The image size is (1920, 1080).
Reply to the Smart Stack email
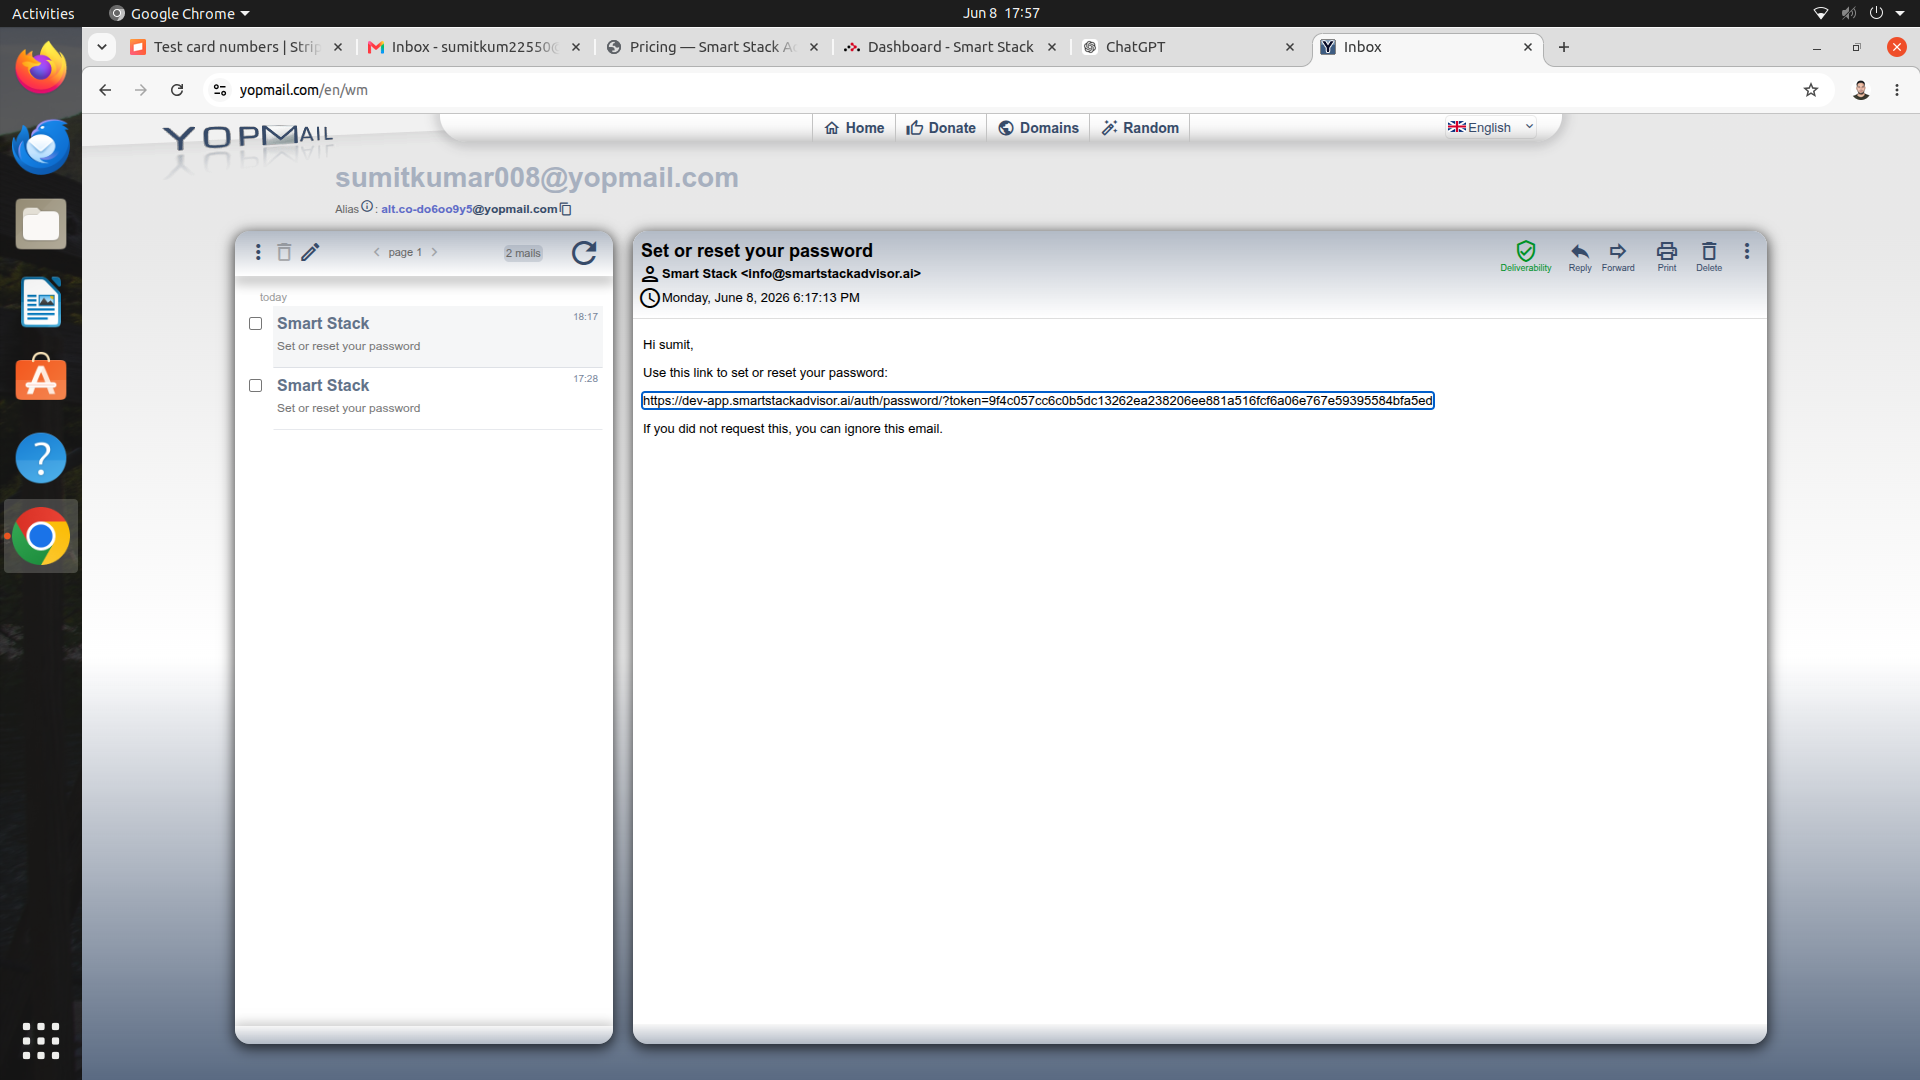coord(1580,256)
